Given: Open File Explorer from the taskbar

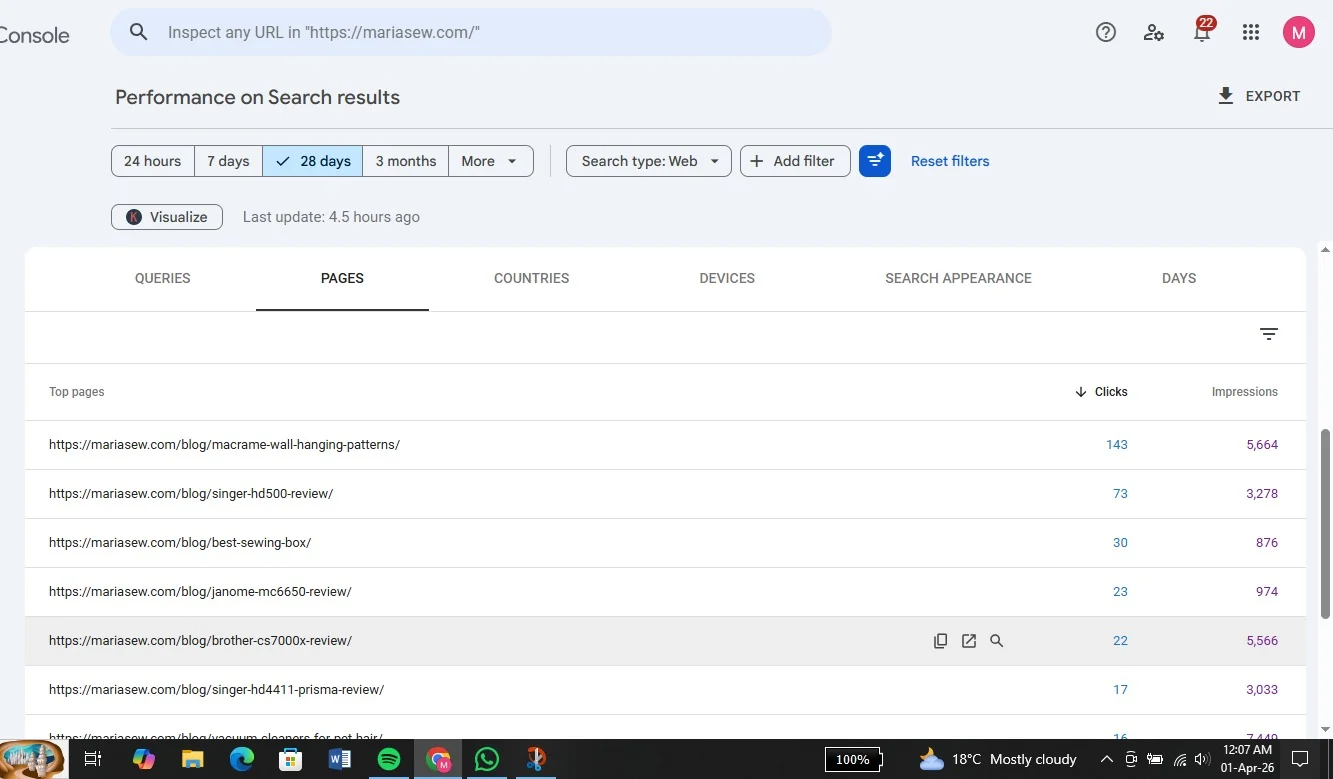Looking at the screenshot, I should pyautogui.click(x=192, y=759).
